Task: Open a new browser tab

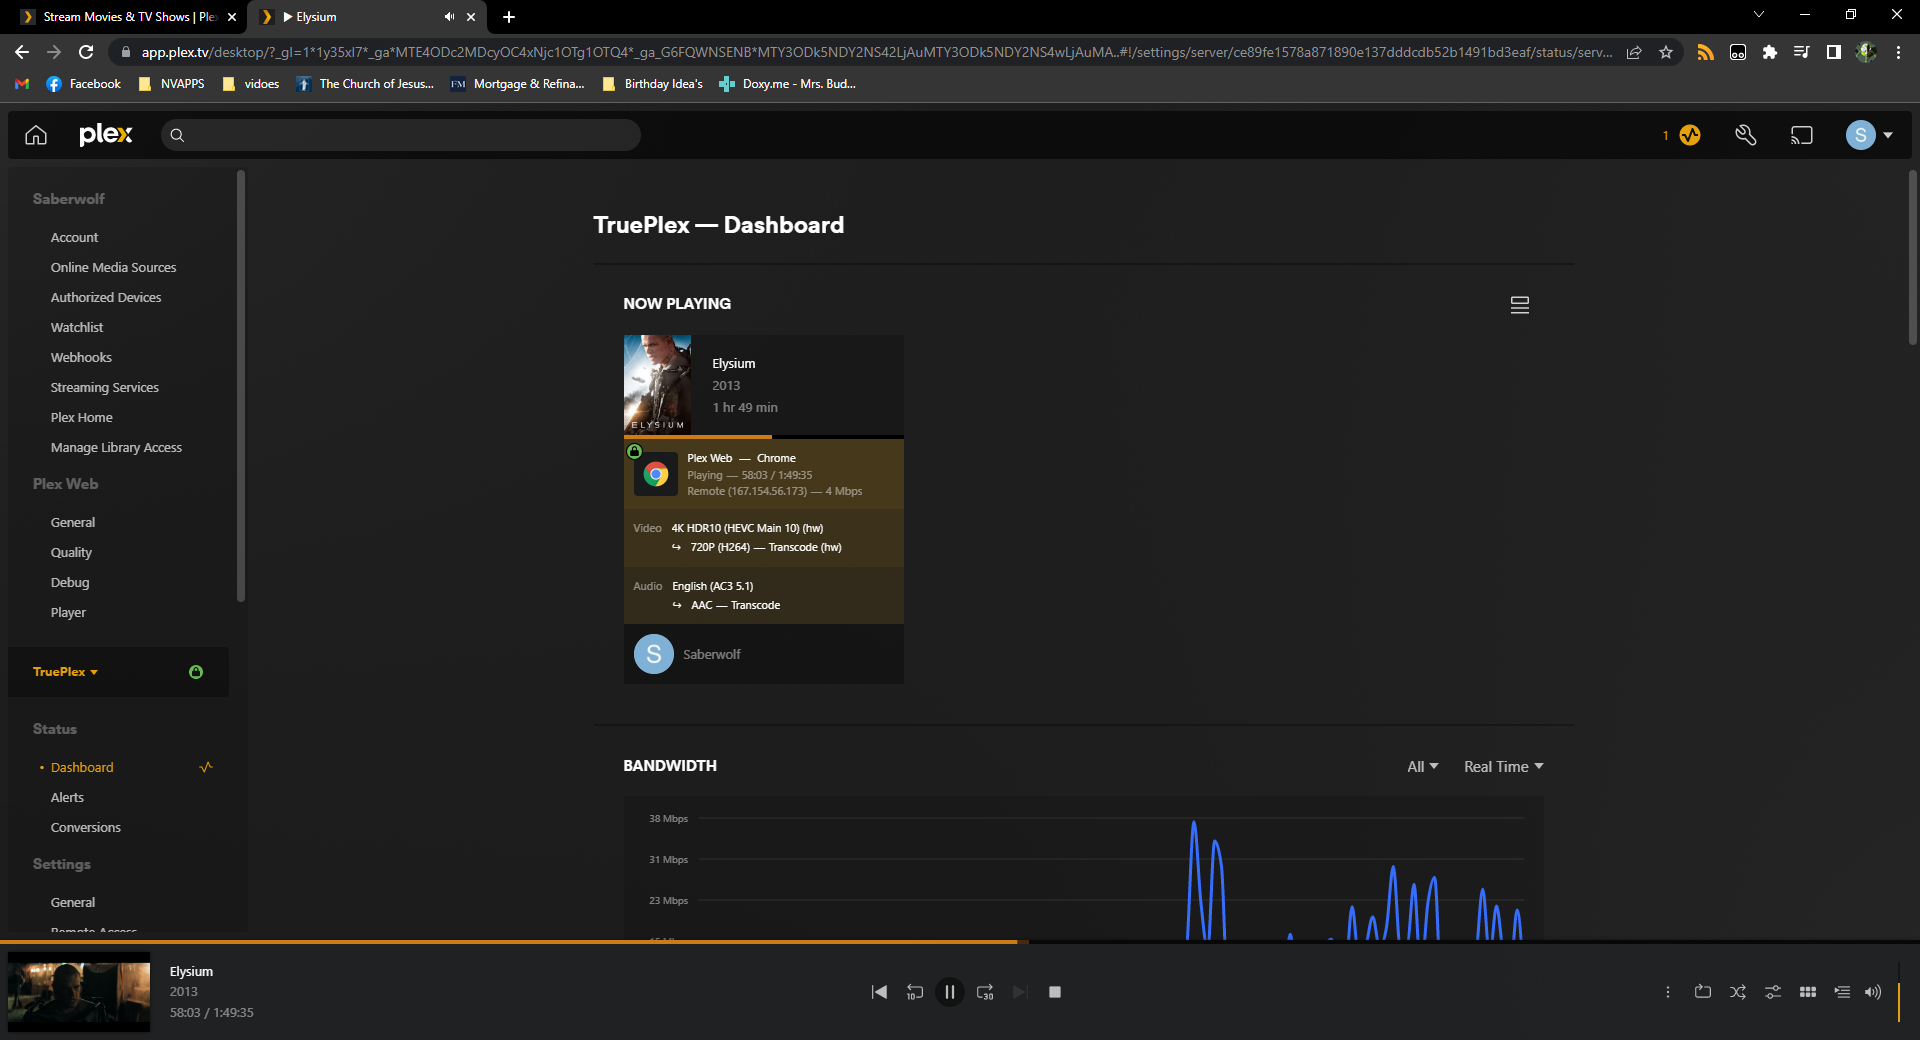Action: coord(509,17)
